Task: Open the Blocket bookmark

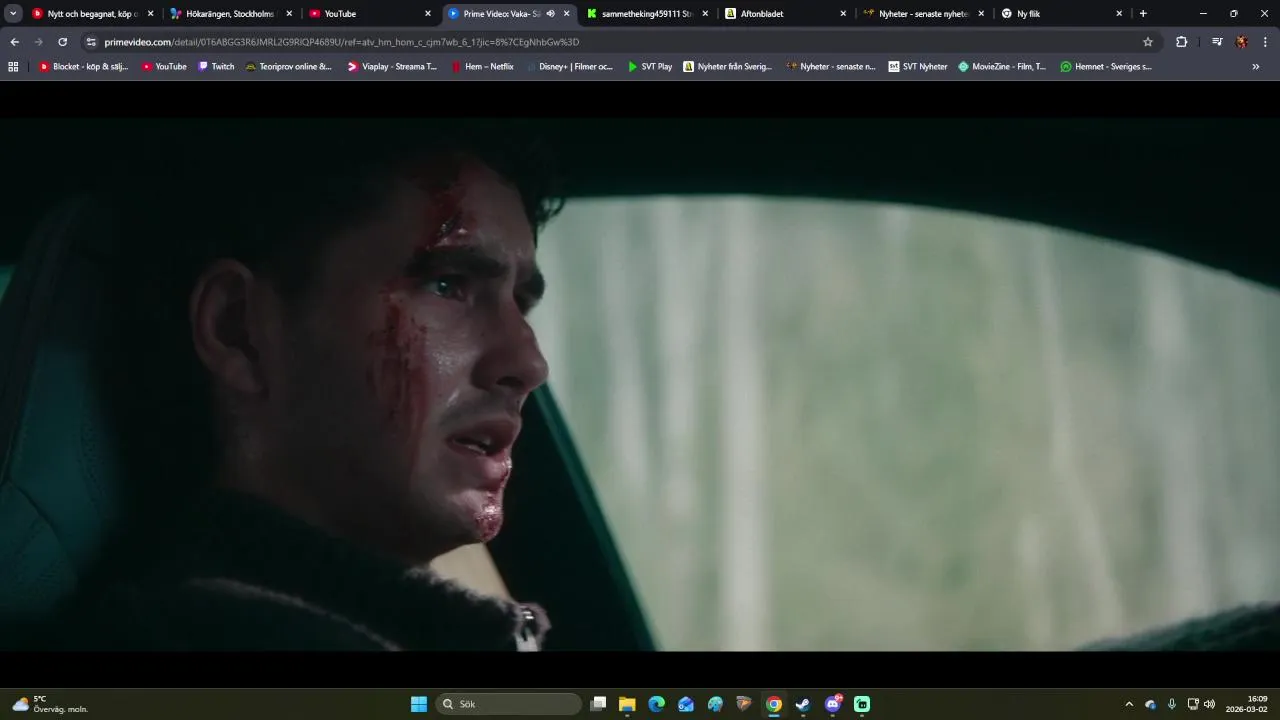Action: coord(84,67)
